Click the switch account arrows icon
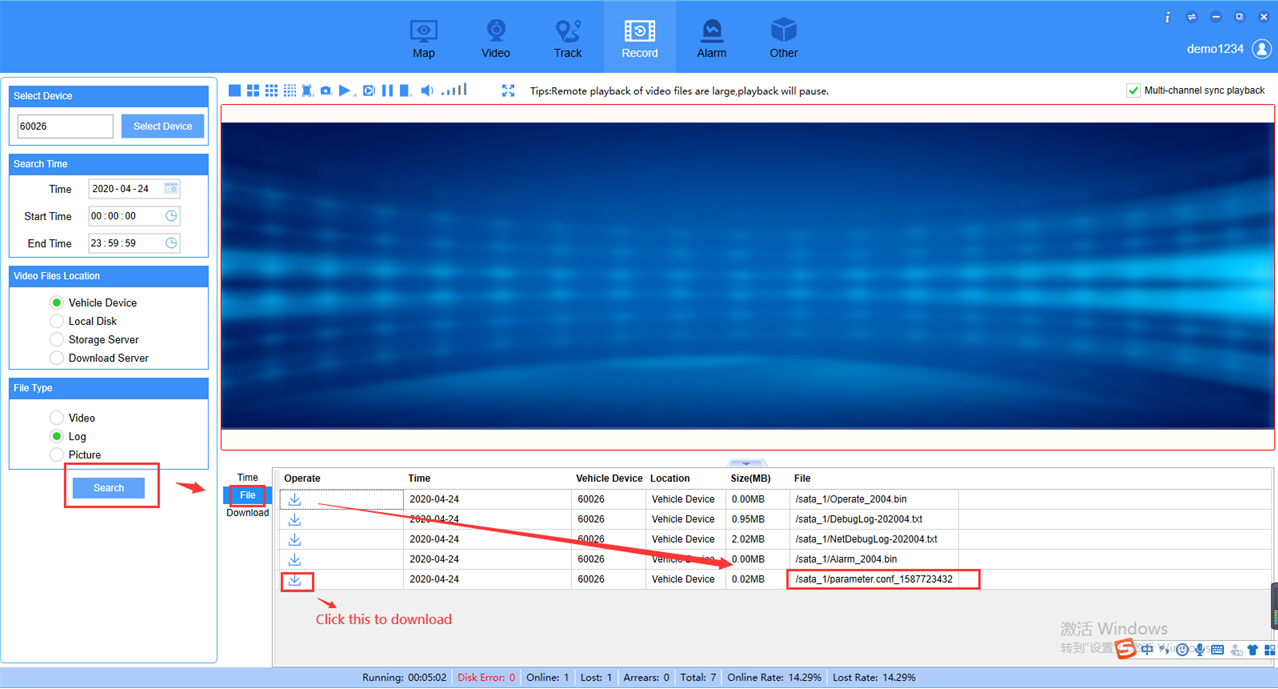Viewport: 1278px width, 689px height. tap(1191, 17)
